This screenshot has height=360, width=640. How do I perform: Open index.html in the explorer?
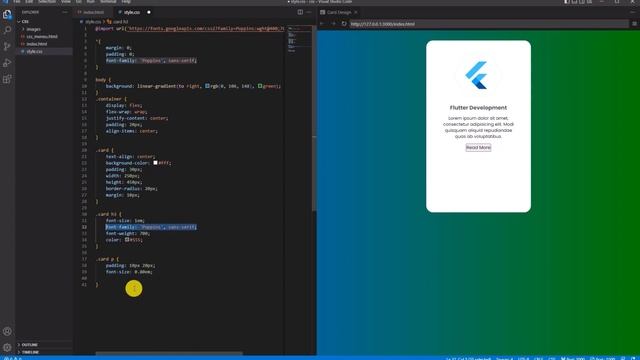point(36,44)
